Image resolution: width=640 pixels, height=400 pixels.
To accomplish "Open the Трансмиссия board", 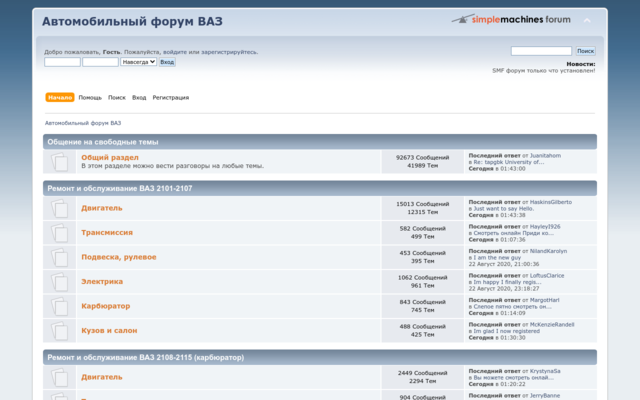I will 107,233.
